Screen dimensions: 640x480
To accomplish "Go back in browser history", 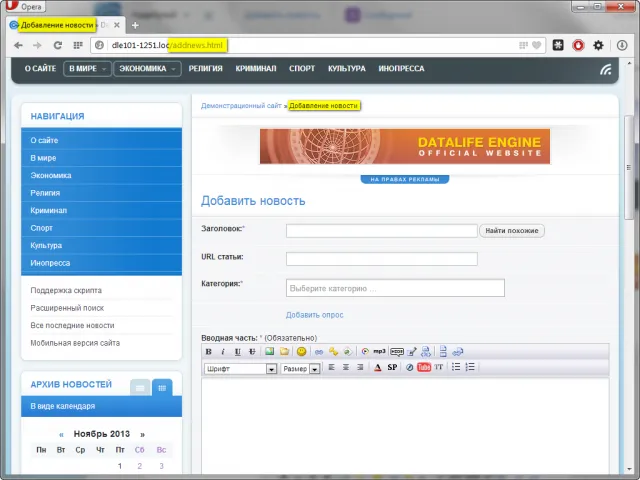I will (18, 45).
